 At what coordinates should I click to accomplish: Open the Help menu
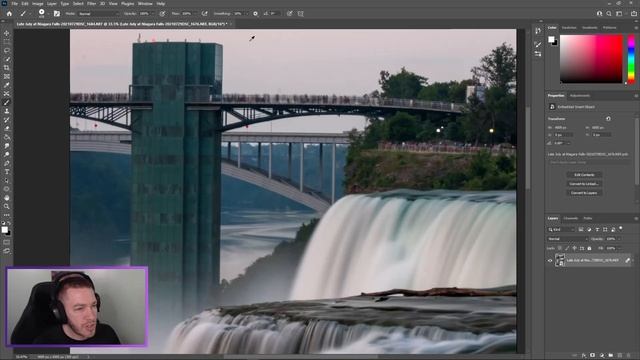[x=161, y=4]
